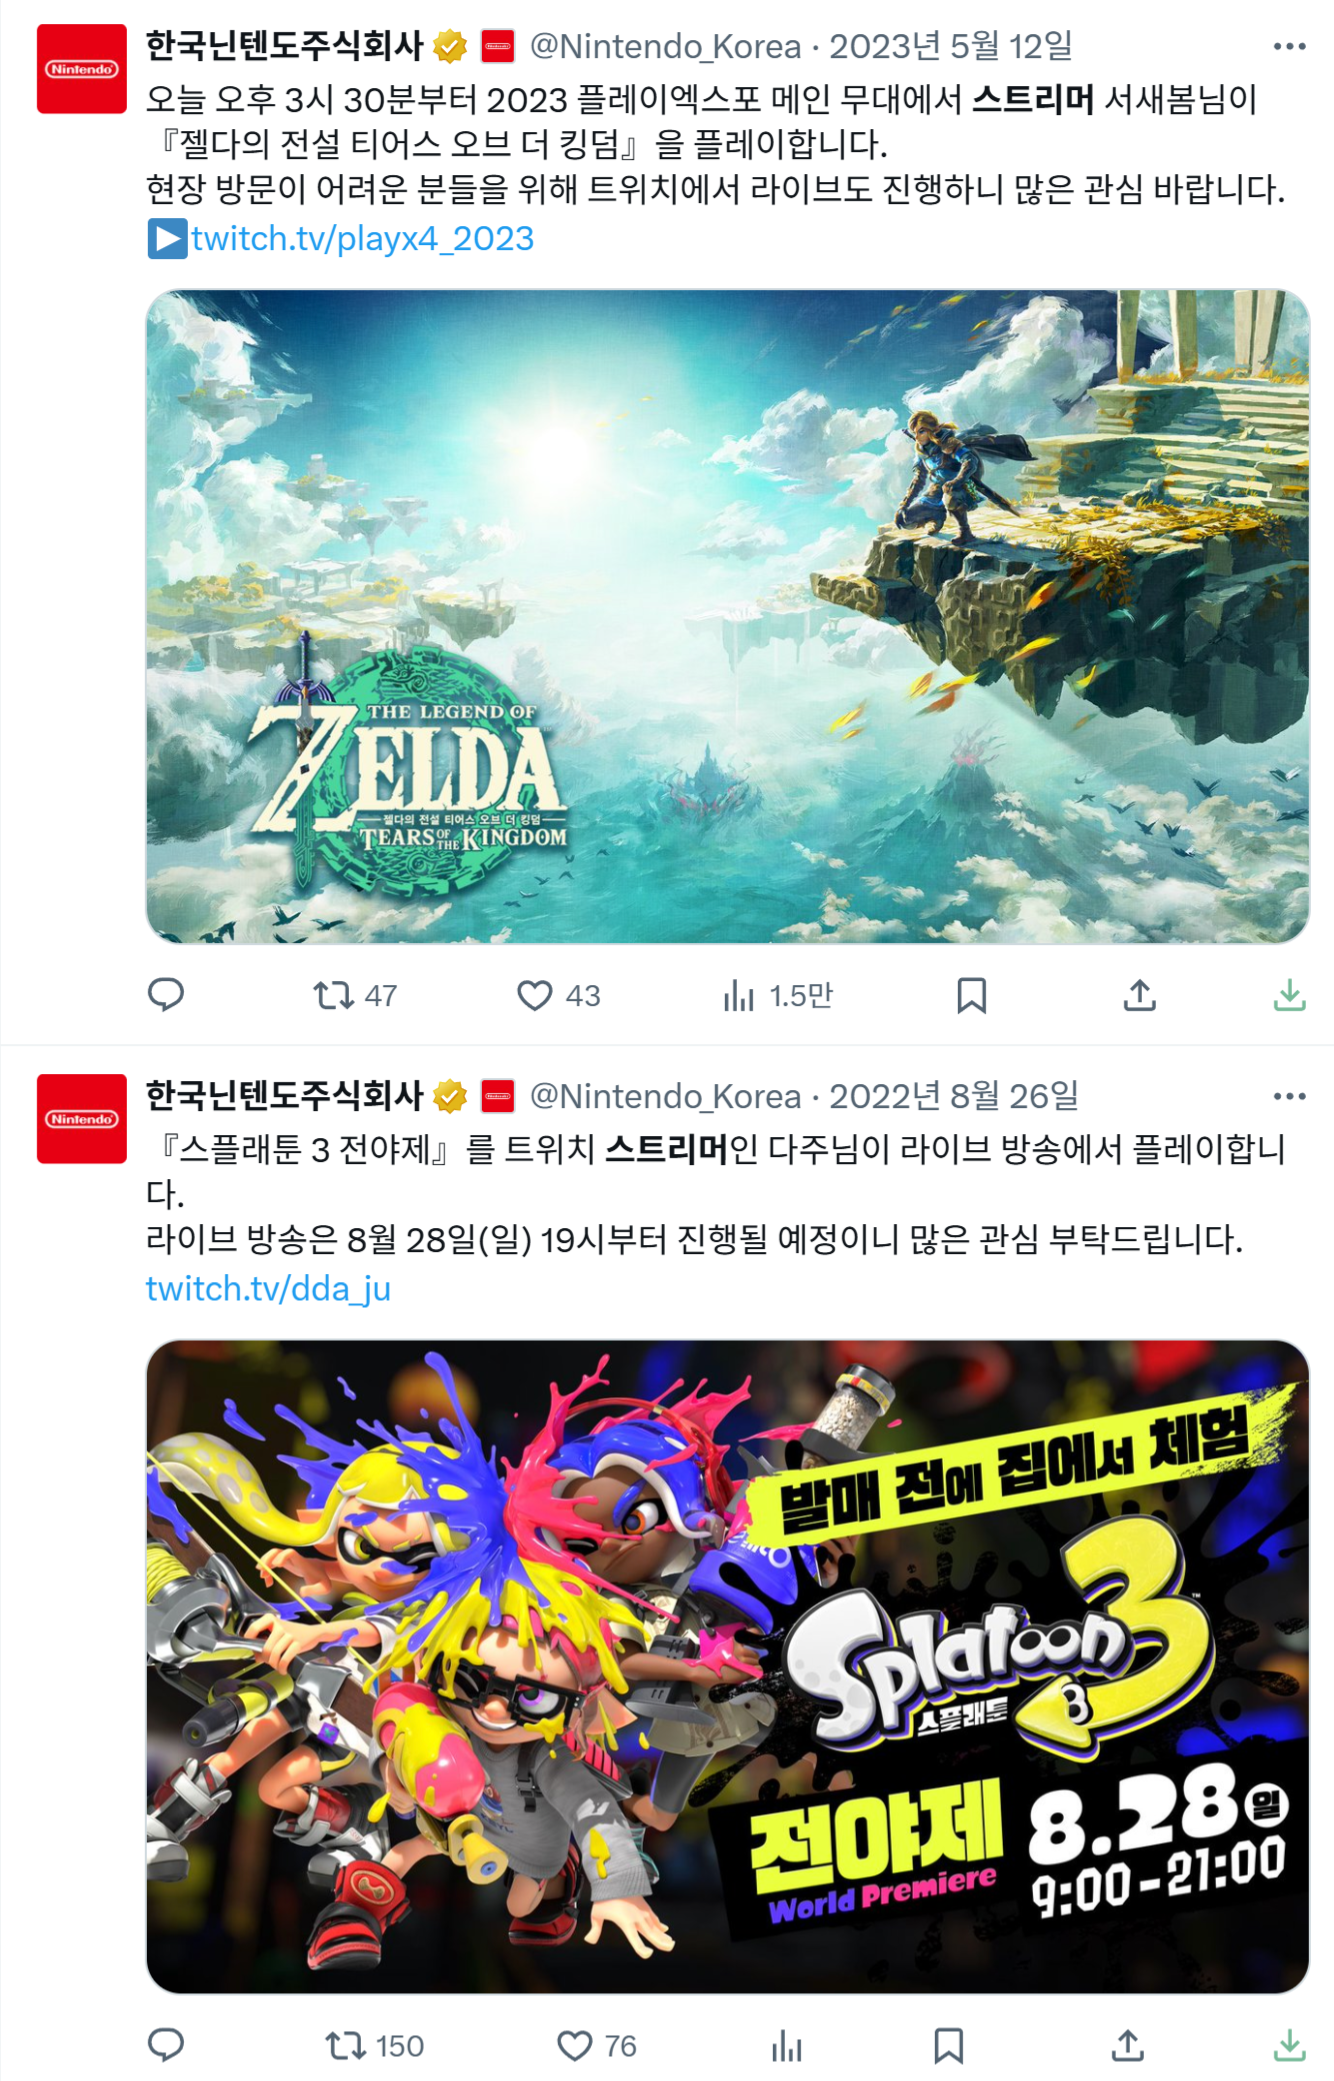
Task: Like the Zelda tweet with 43 likes
Action: coord(558,995)
